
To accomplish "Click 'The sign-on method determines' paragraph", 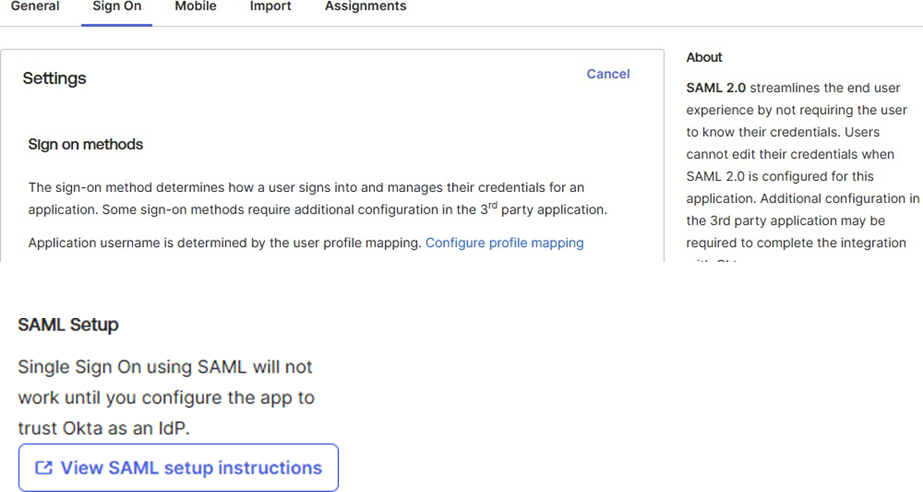I will click(318, 198).
